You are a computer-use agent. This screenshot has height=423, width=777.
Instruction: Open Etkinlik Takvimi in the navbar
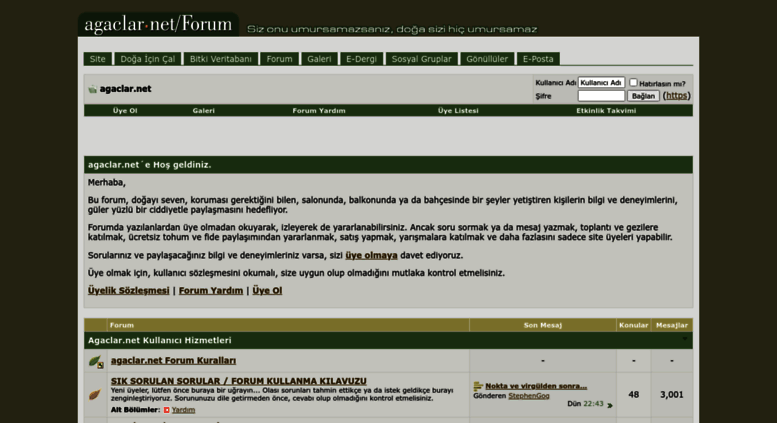[x=606, y=111]
